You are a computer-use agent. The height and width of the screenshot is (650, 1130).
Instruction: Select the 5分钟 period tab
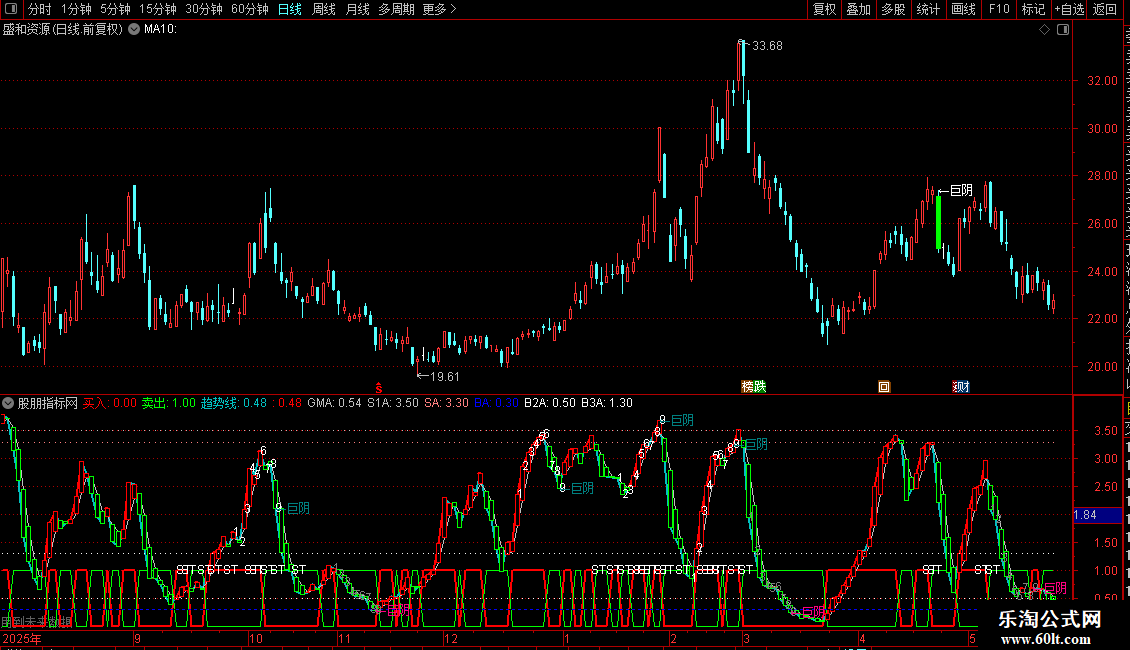tap(115, 9)
